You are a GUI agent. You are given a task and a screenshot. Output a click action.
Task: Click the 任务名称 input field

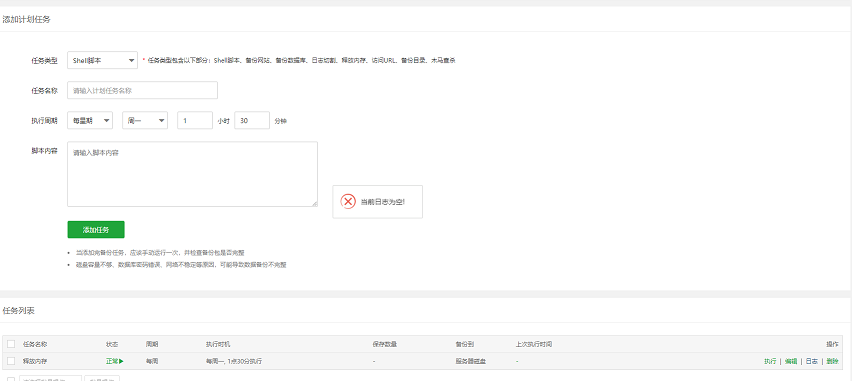(x=142, y=90)
